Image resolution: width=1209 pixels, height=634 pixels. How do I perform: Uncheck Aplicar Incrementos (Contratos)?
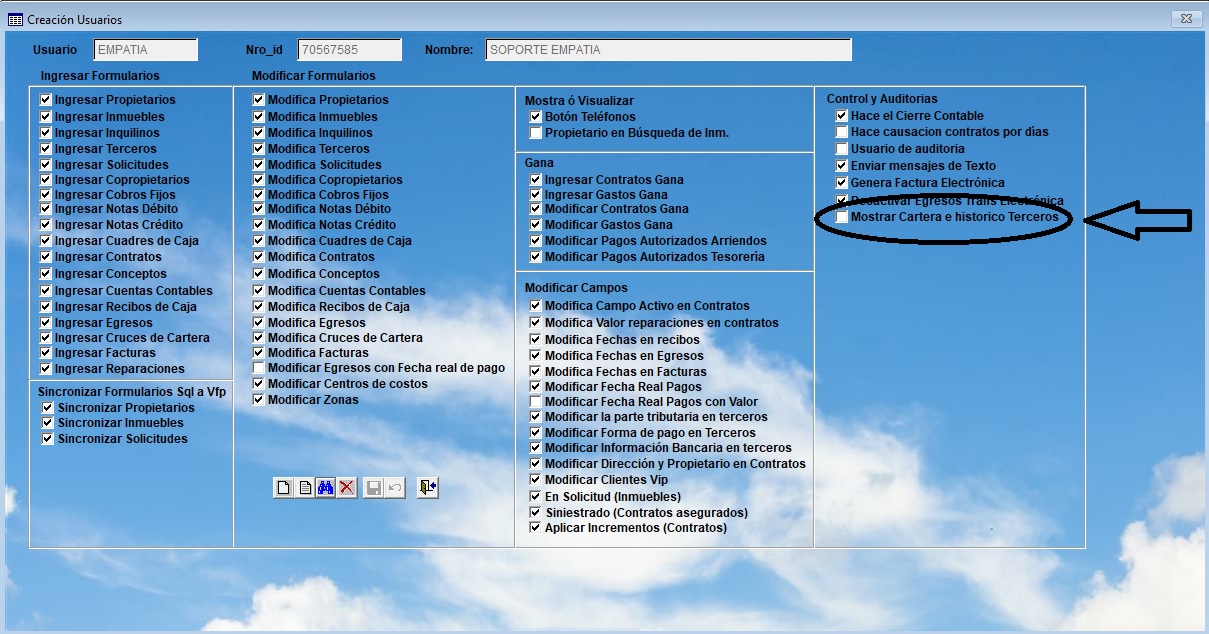pyautogui.click(x=536, y=528)
